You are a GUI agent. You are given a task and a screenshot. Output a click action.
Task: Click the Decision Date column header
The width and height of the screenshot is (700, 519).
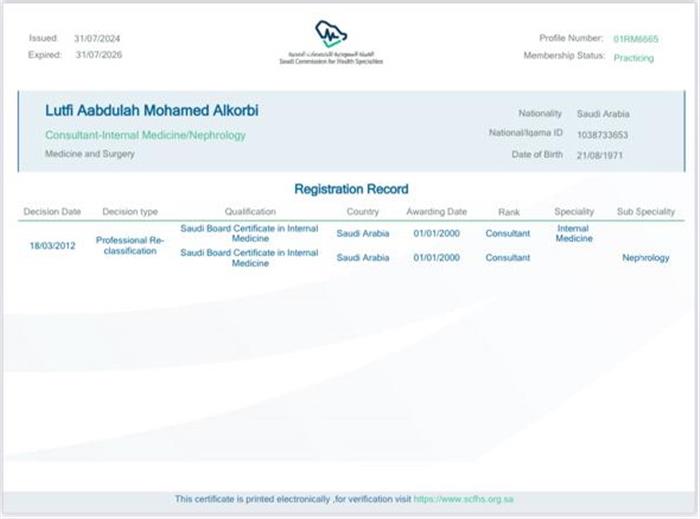tap(52, 212)
